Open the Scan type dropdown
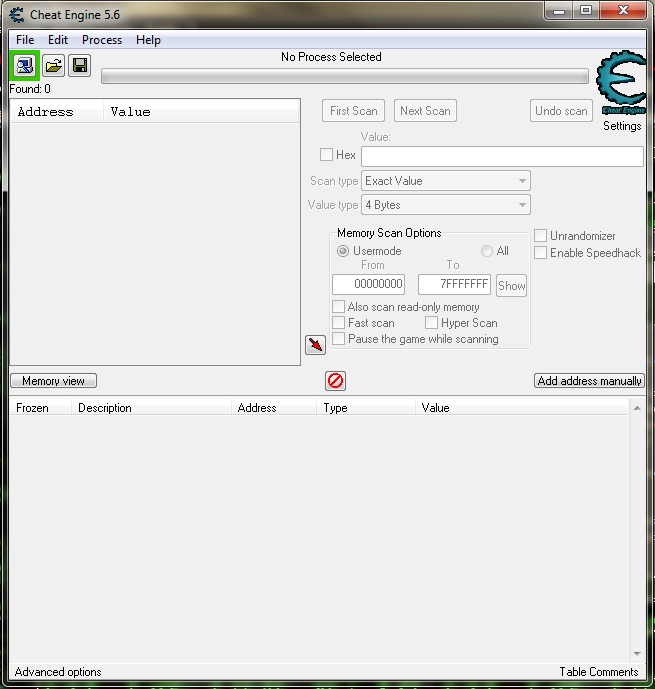 (x=446, y=181)
